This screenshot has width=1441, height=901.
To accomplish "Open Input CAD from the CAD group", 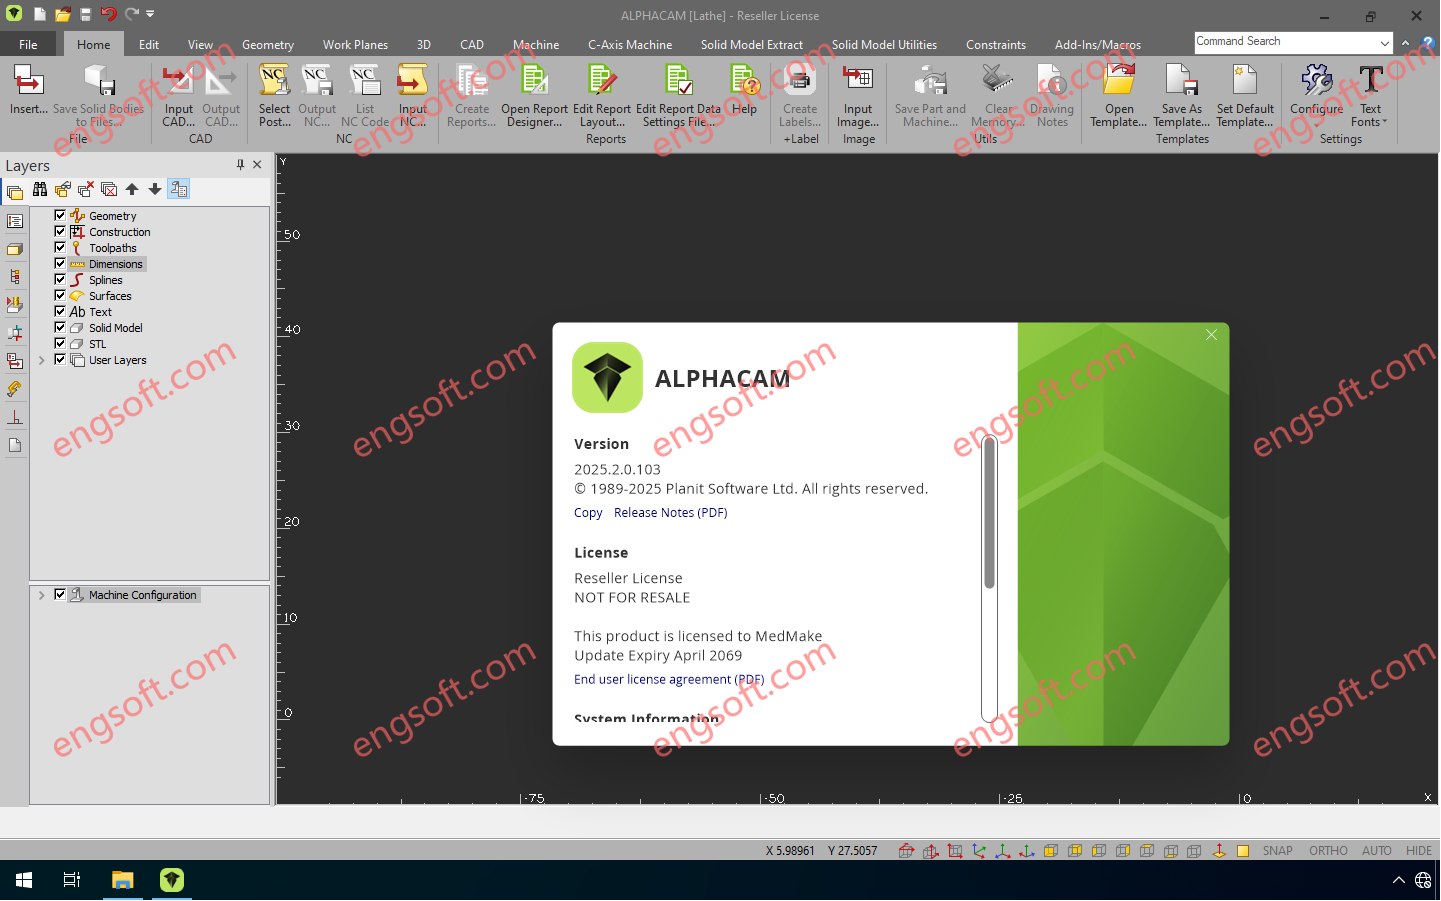I will pyautogui.click(x=179, y=96).
